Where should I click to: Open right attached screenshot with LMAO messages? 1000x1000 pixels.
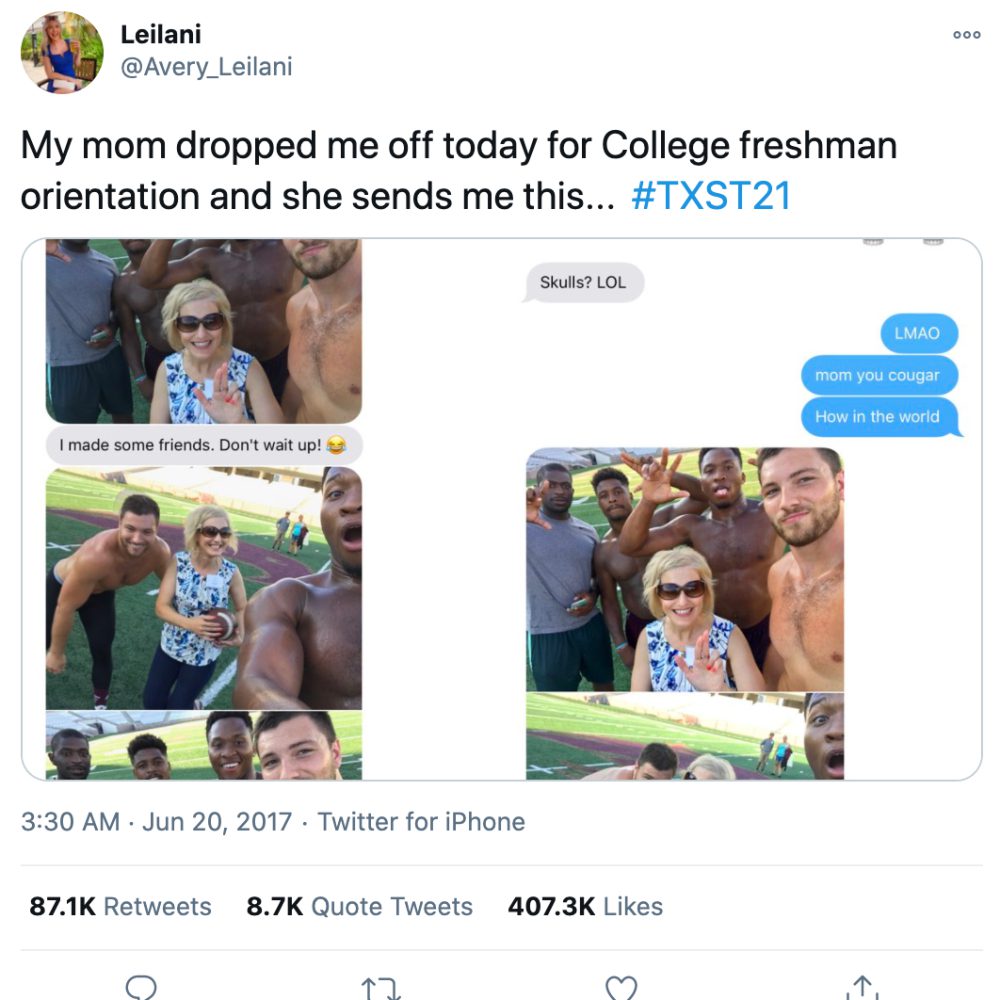coord(742,510)
